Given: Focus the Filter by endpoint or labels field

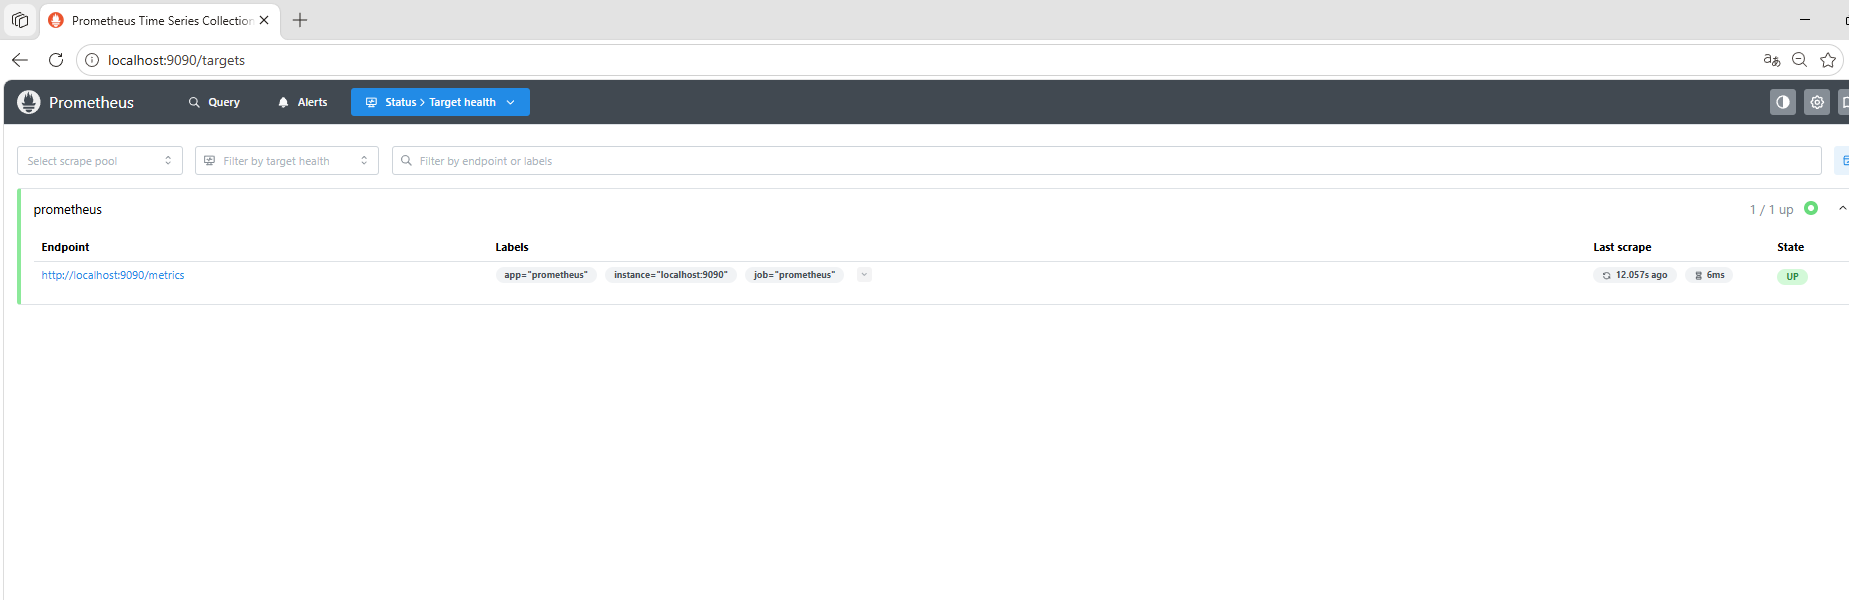Looking at the screenshot, I should click(1107, 161).
